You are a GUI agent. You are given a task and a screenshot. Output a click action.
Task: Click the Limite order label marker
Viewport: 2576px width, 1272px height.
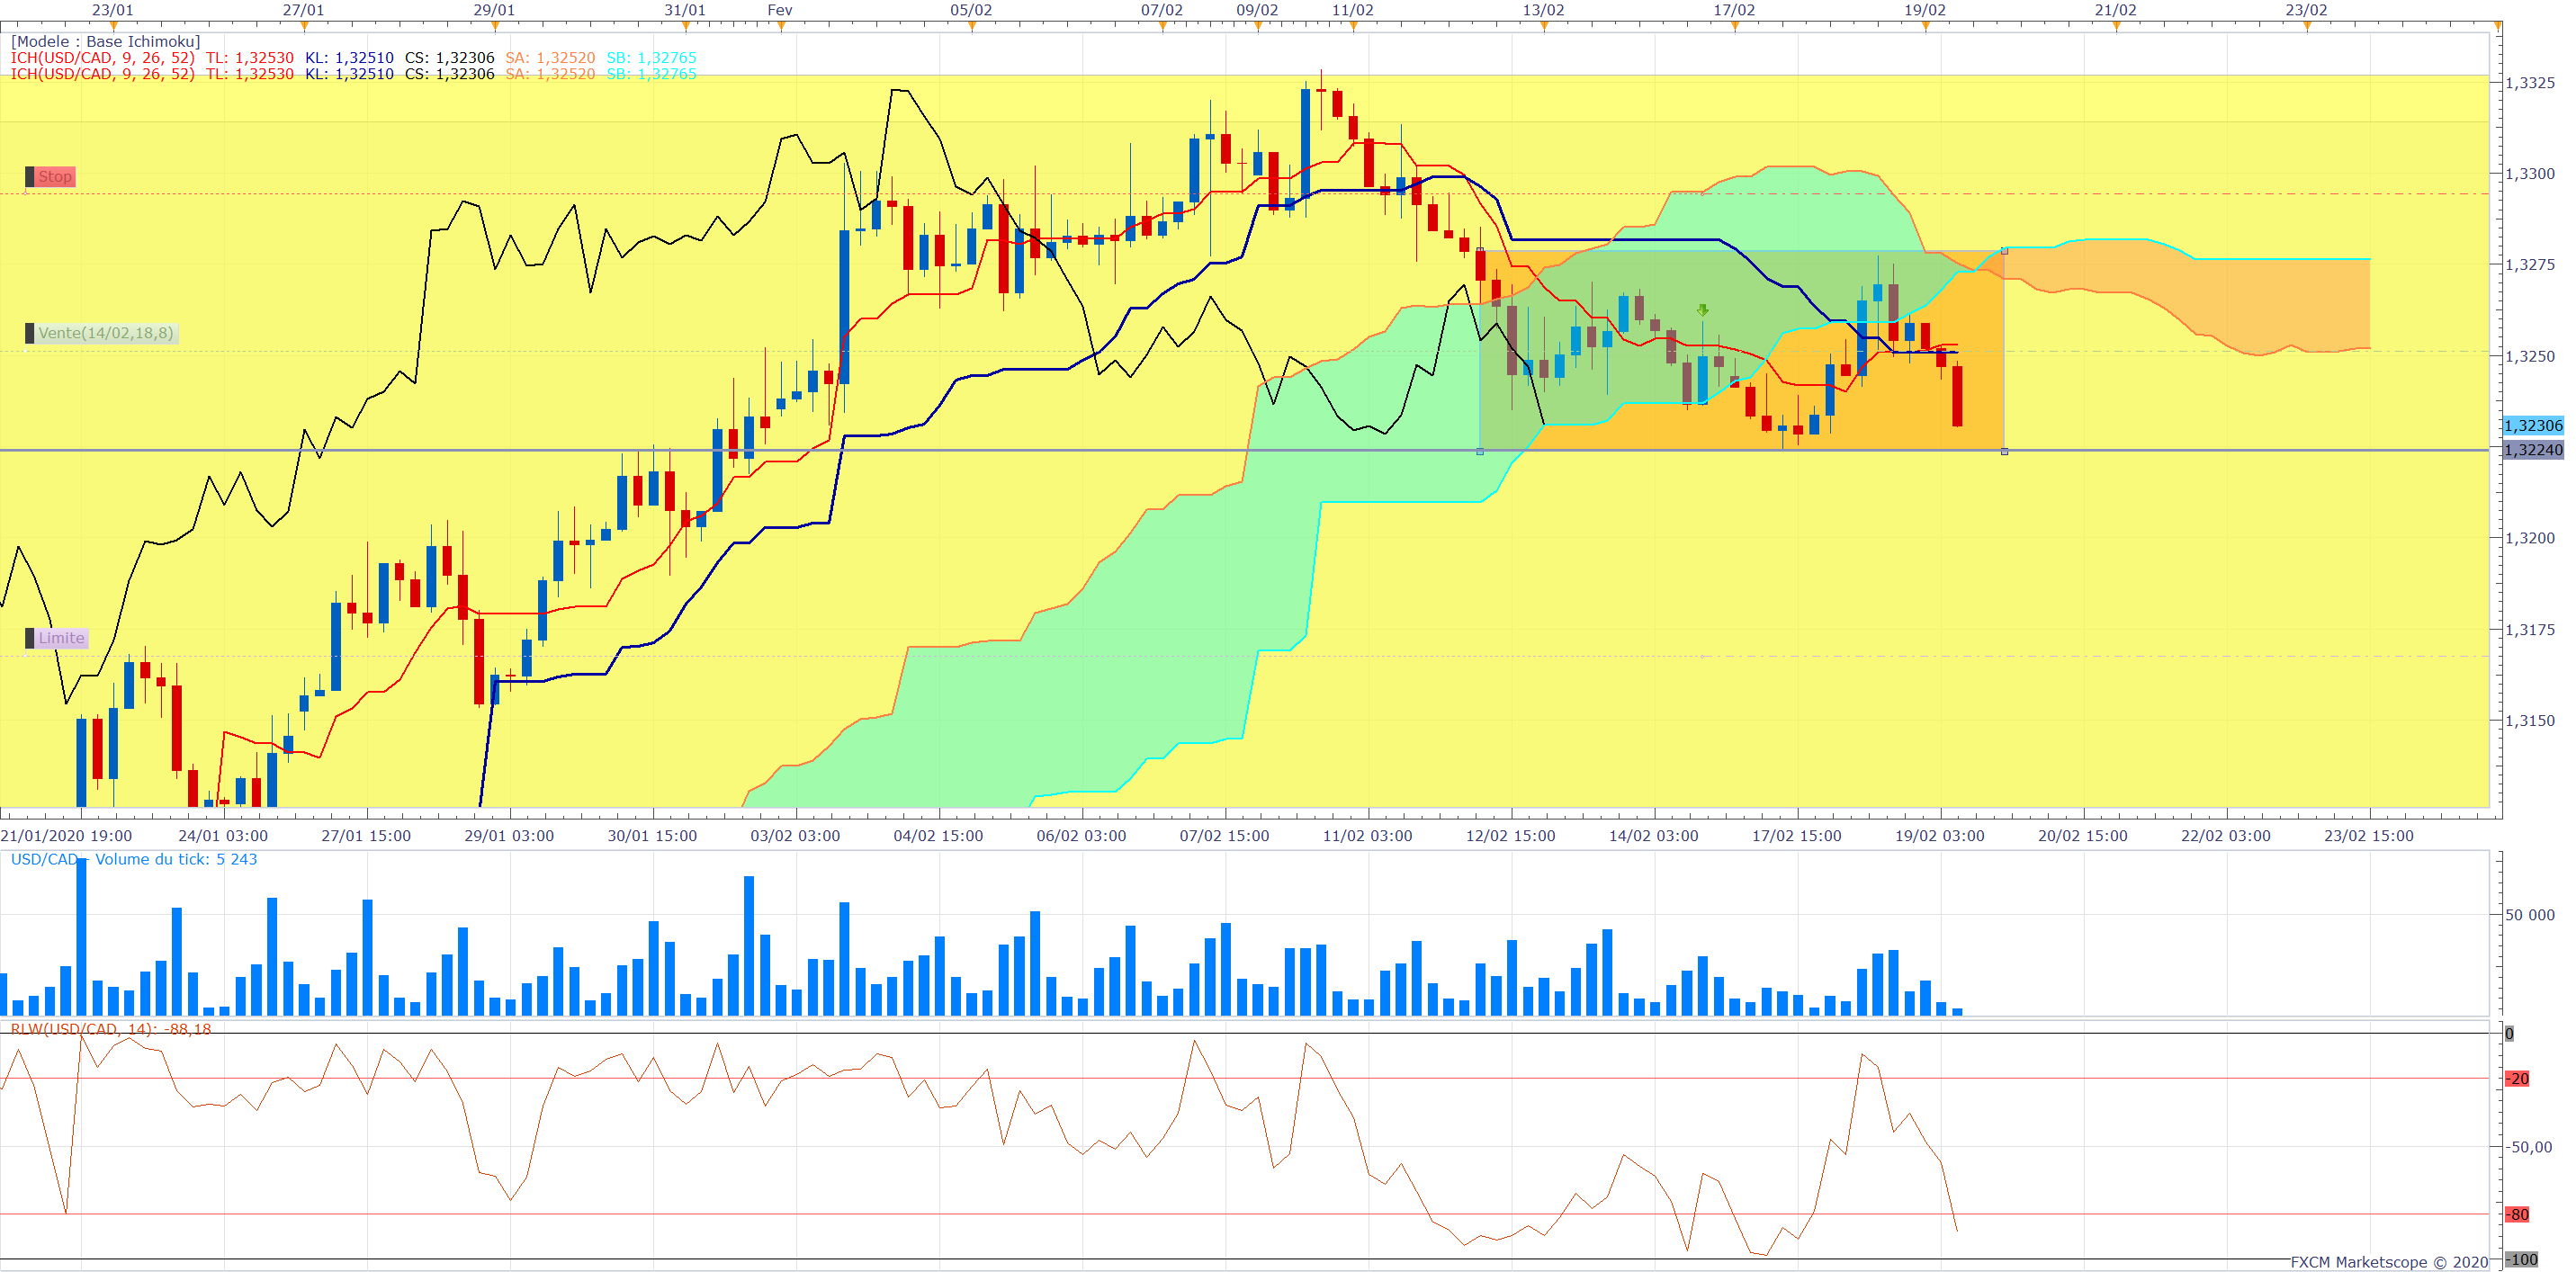[57, 639]
